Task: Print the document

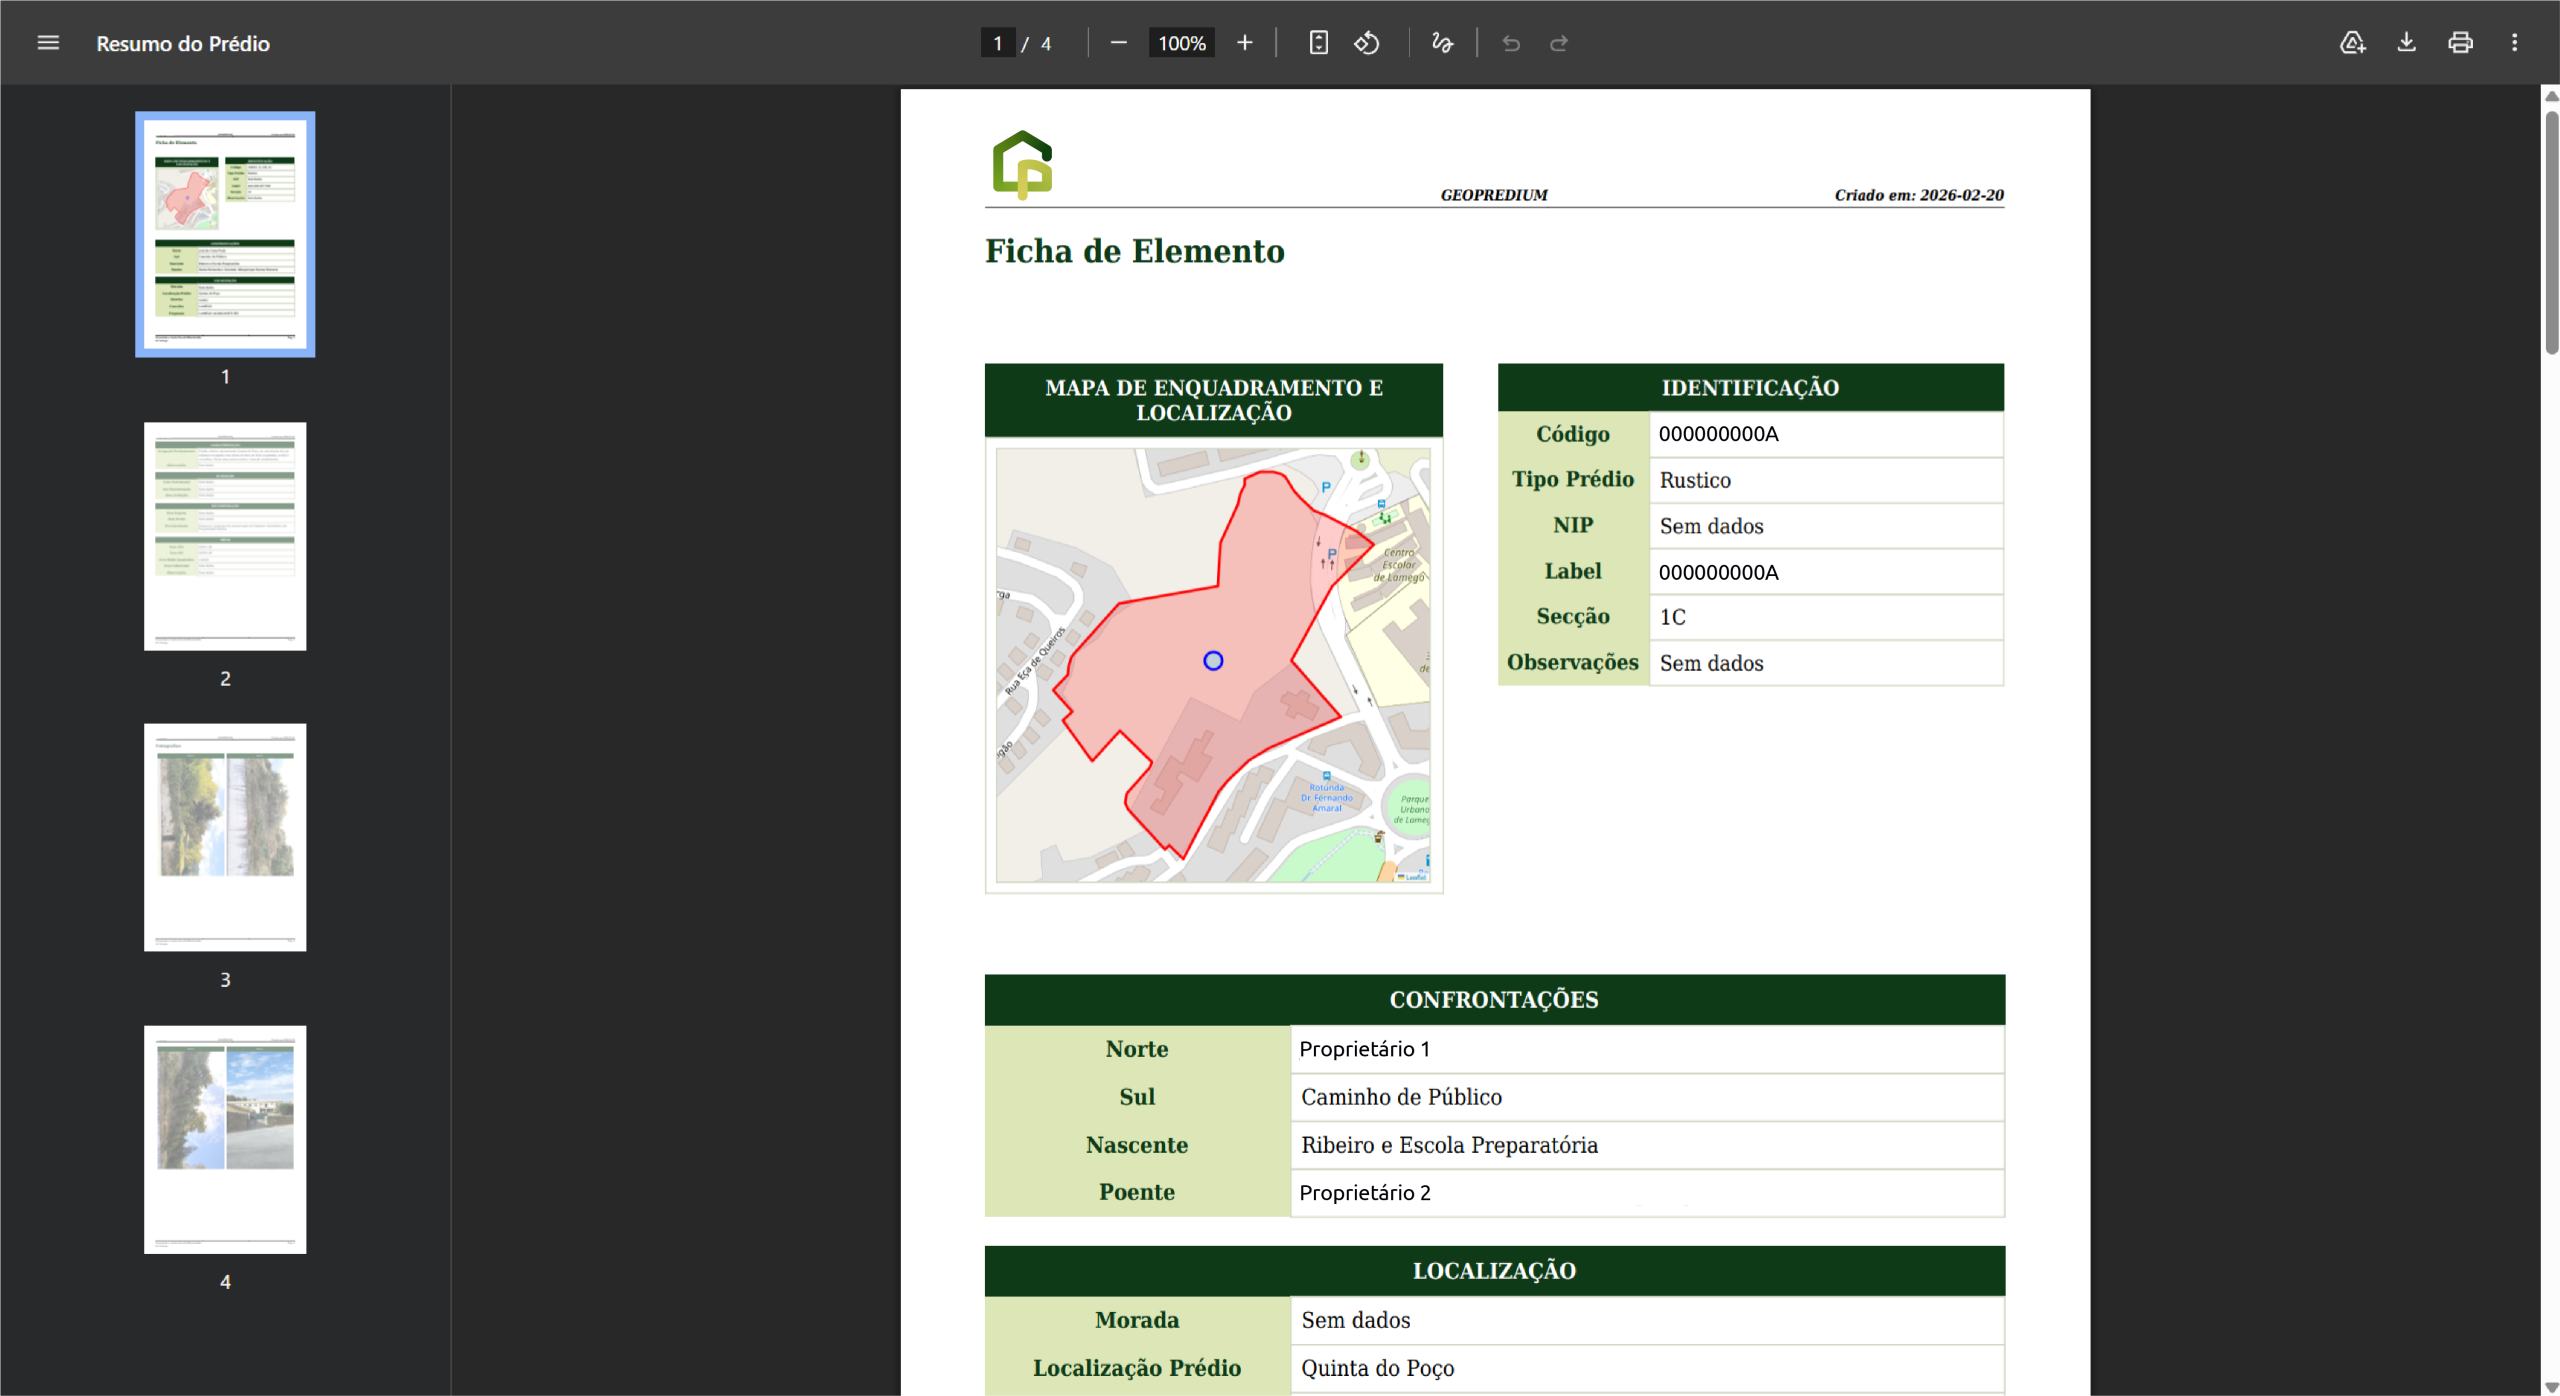Action: click(2461, 43)
